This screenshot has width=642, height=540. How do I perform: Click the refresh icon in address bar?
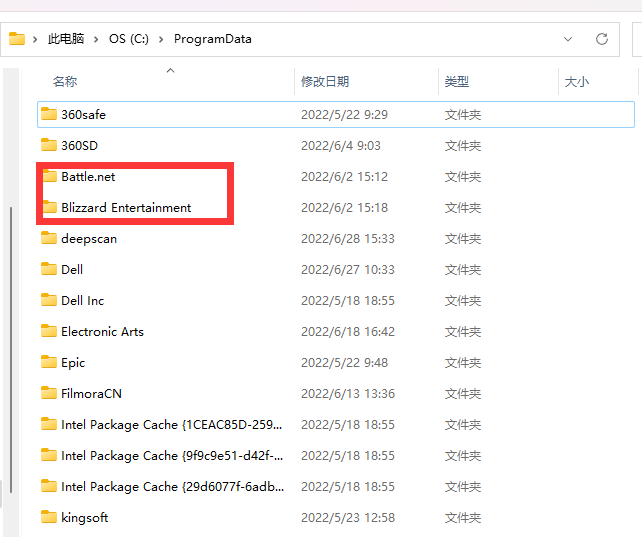click(601, 39)
